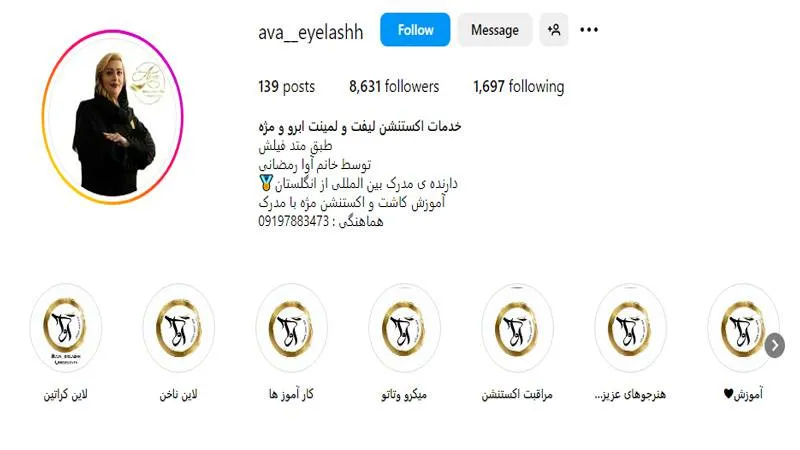
Task: Open the three-dots more options menu
Action: tap(589, 30)
